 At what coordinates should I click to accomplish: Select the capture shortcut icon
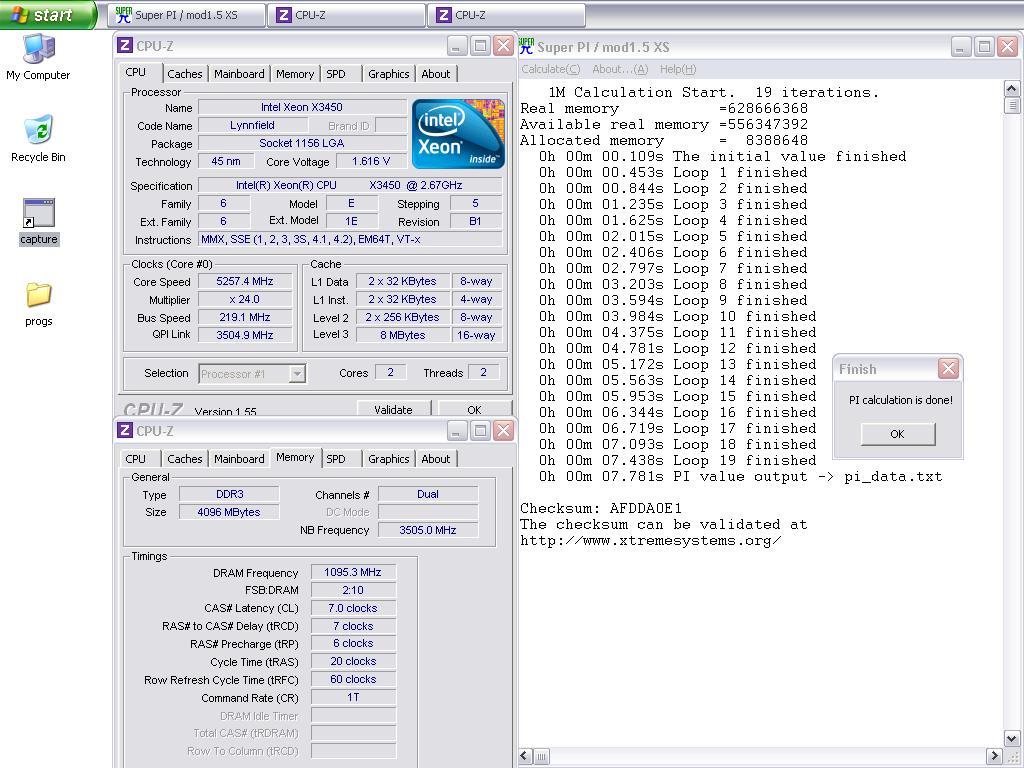[x=39, y=221]
